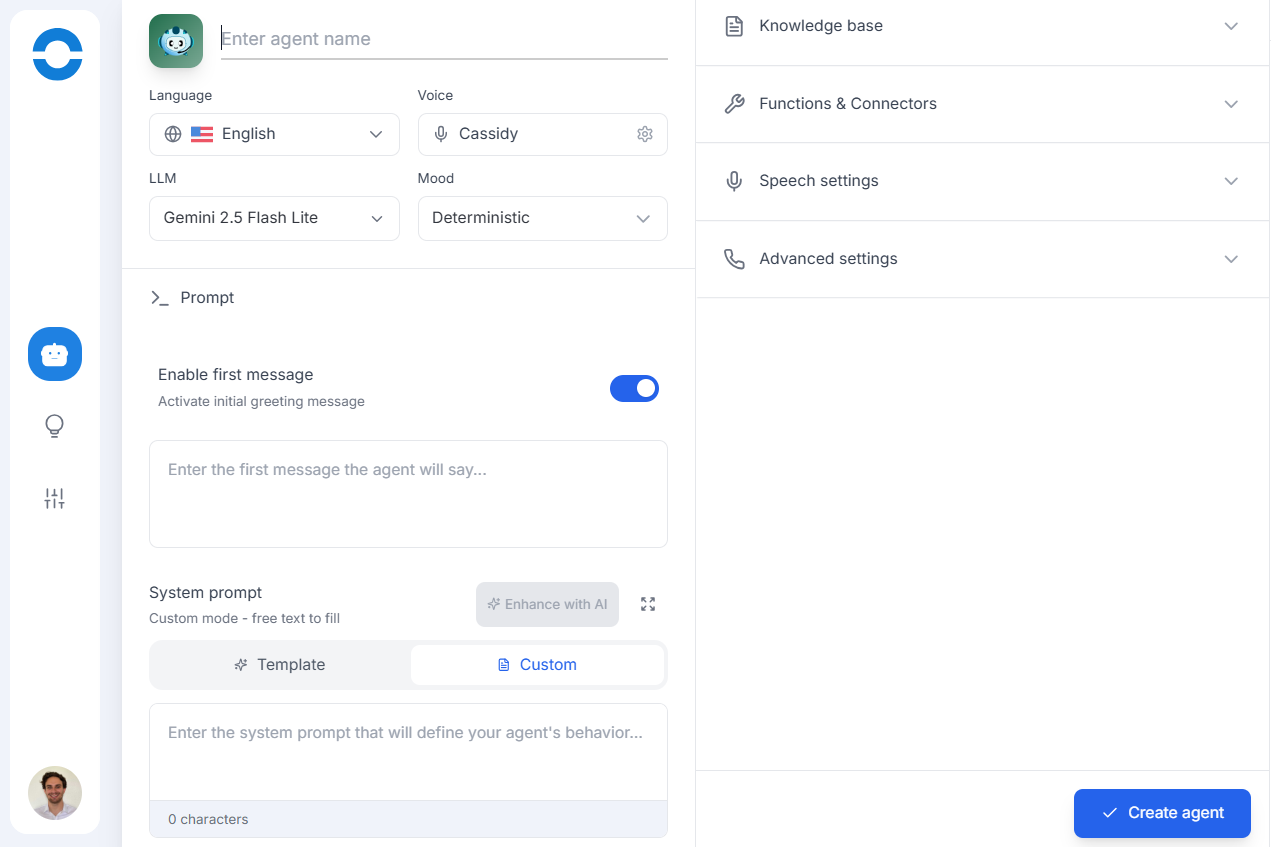Expand the Knowledge base section

pos(982,26)
